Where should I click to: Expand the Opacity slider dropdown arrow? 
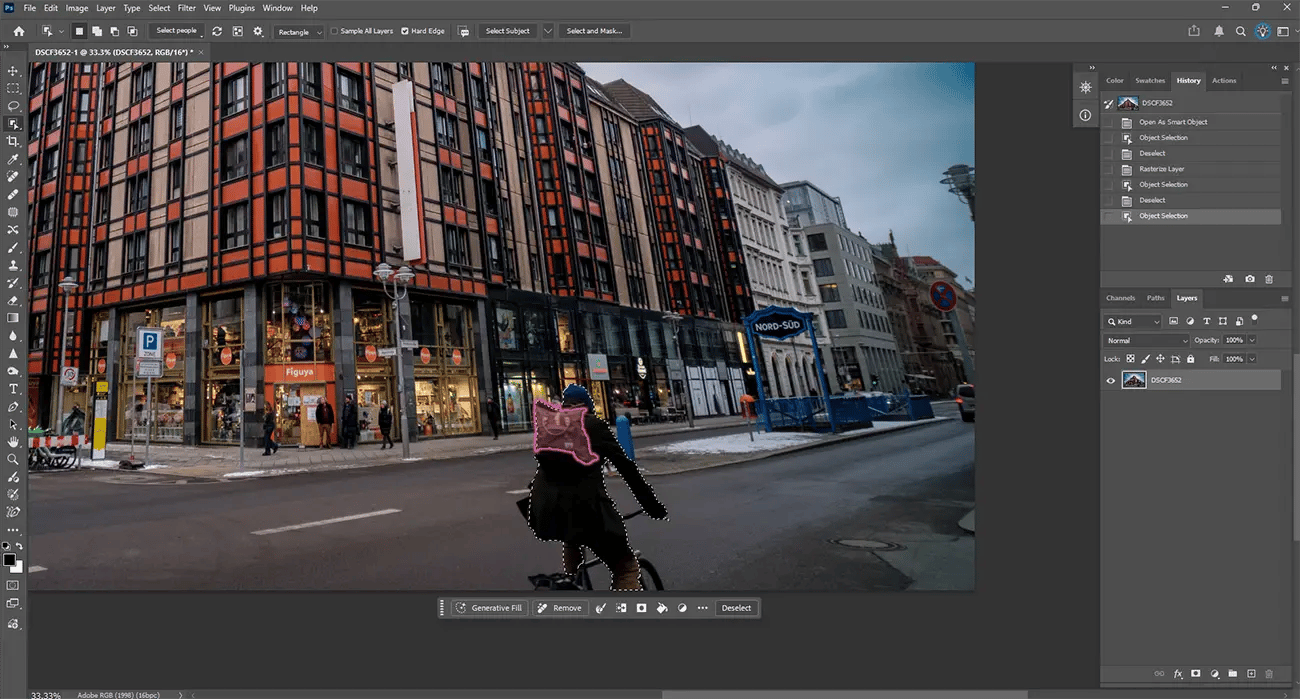click(x=1252, y=341)
